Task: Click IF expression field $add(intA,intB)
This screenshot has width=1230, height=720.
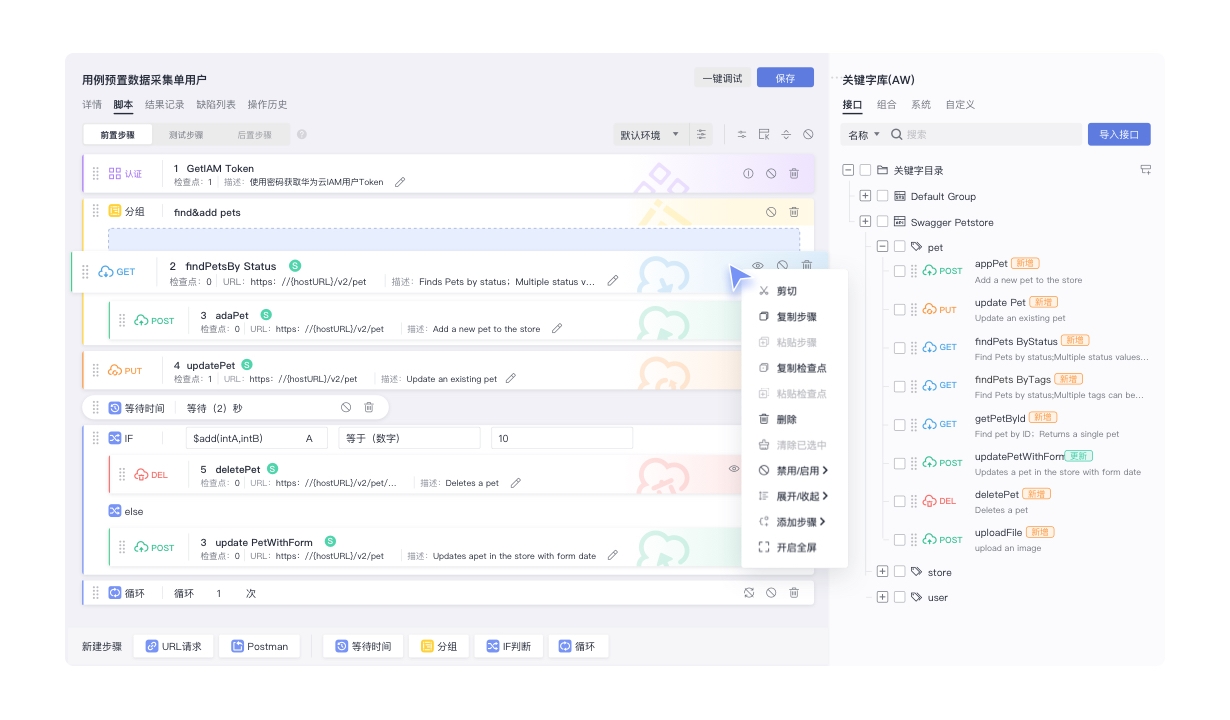Action: click(257, 438)
